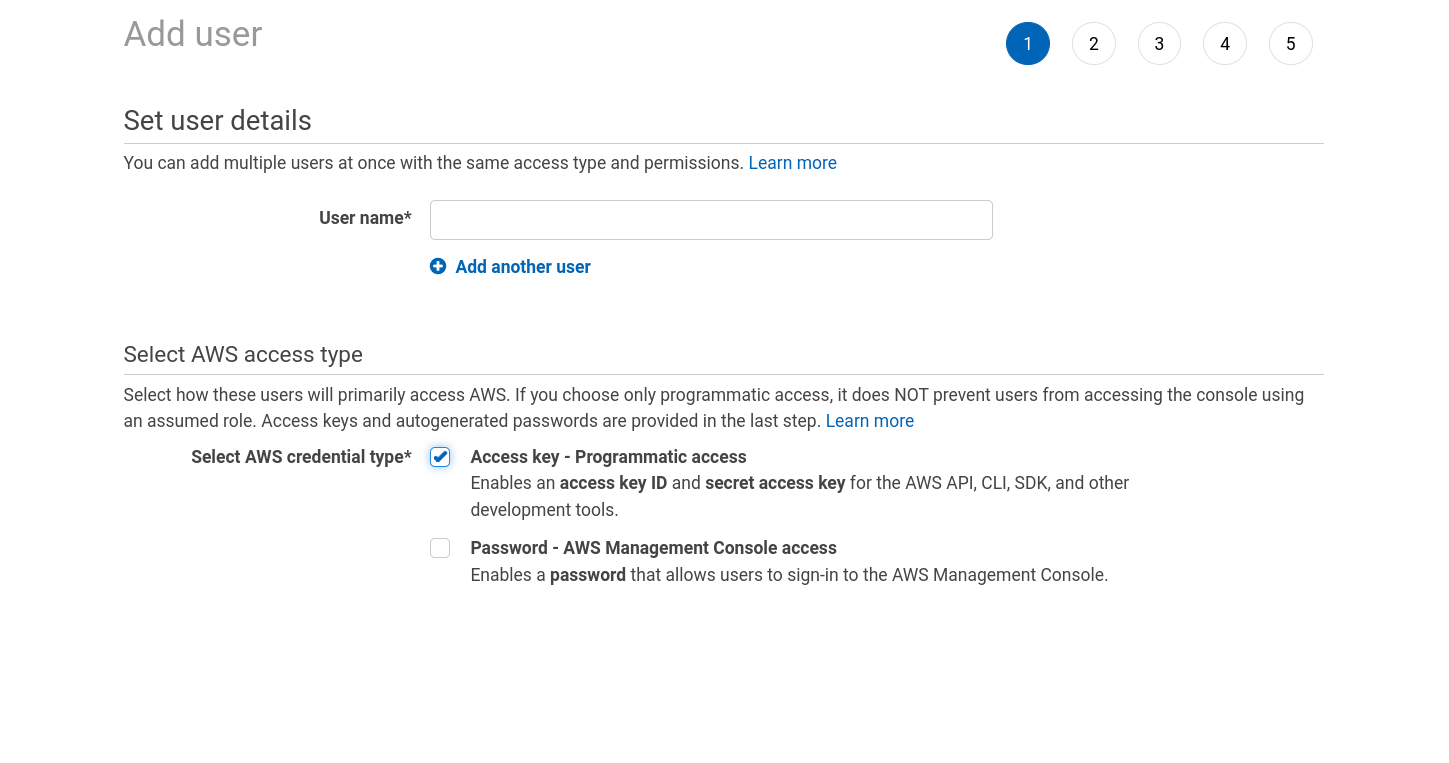Navigate to wizard step 4

(1224, 43)
